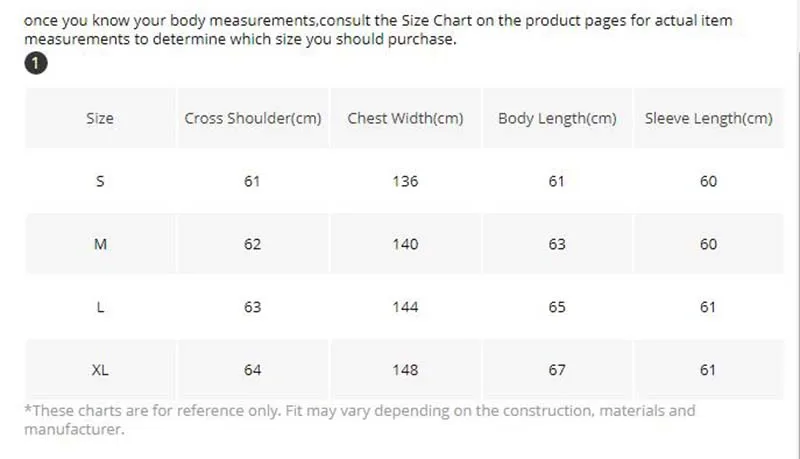Screen dimensions: 800x459
Task: Select the S size row label
Action: (100, 181)
